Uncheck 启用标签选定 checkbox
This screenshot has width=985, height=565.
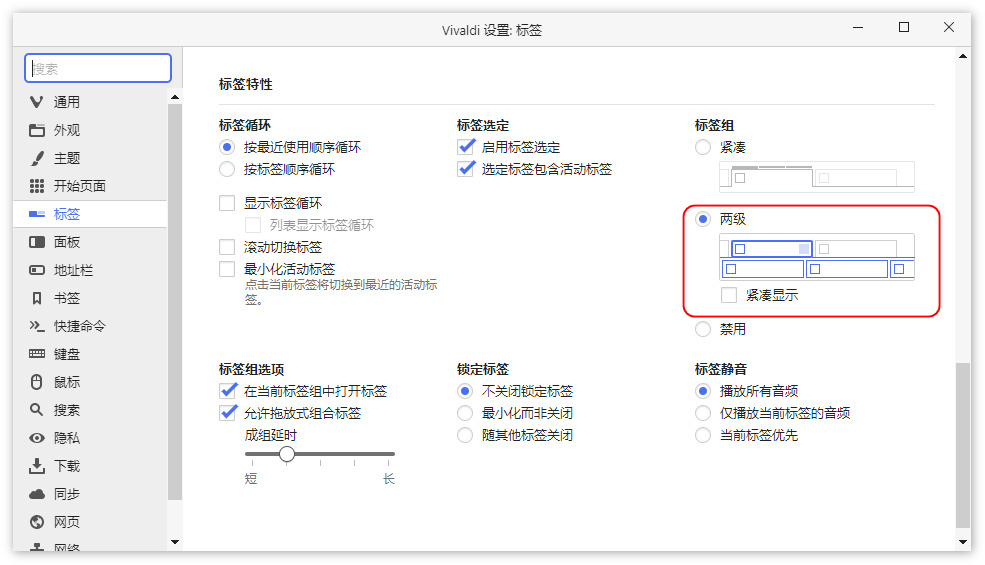coord(465,147)
